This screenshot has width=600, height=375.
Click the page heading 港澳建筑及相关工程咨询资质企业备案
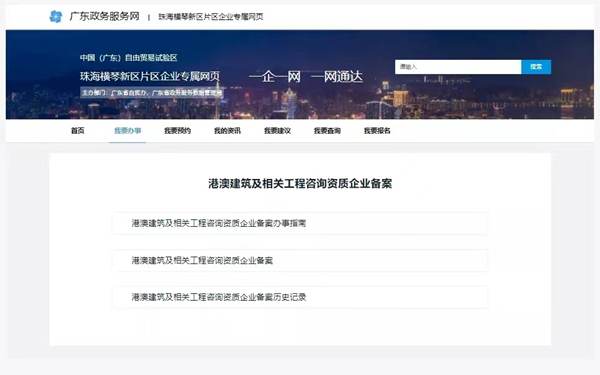(300, 184)
